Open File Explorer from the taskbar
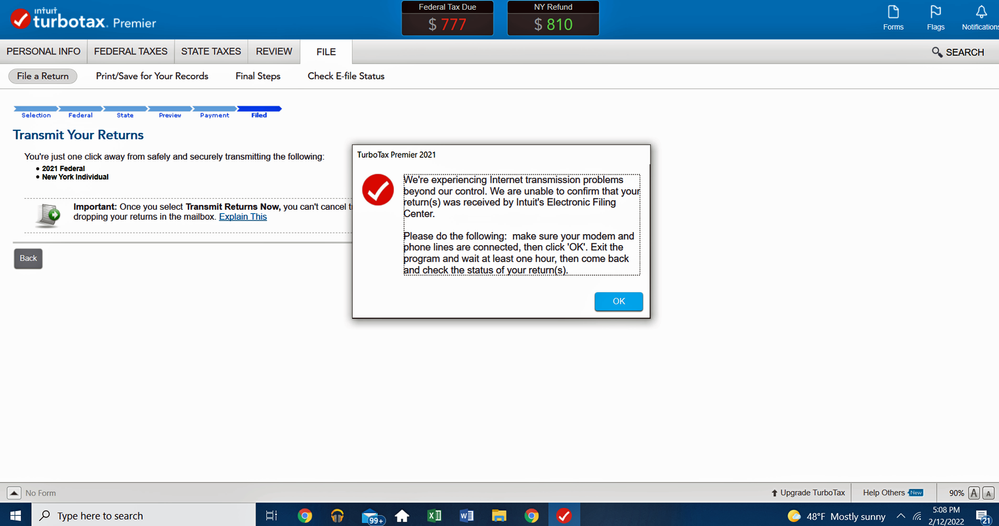The width and height of the screenshot is (999, 526). coord(499,516)
